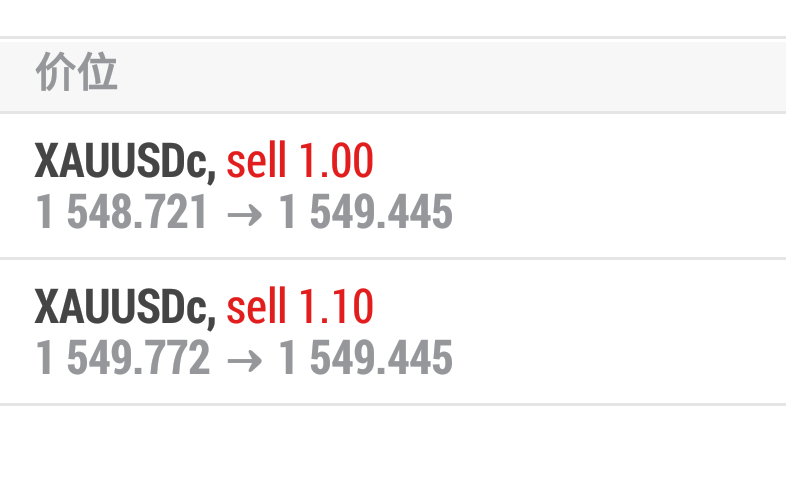Image resolution: width=786 pixels, height=489 pixels.
Task: Click the arrow after 1 548.721
Action: [244, 213]
